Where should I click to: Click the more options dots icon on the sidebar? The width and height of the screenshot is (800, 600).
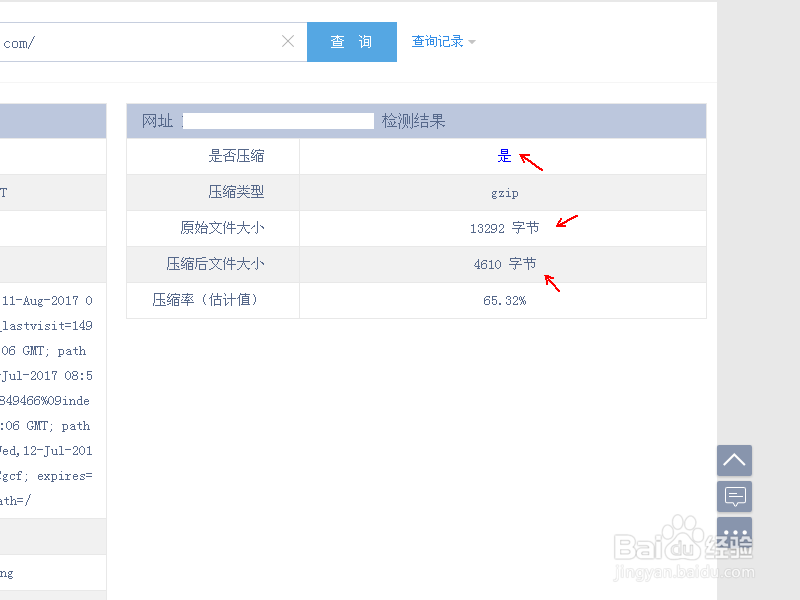[x=734, y=532]
